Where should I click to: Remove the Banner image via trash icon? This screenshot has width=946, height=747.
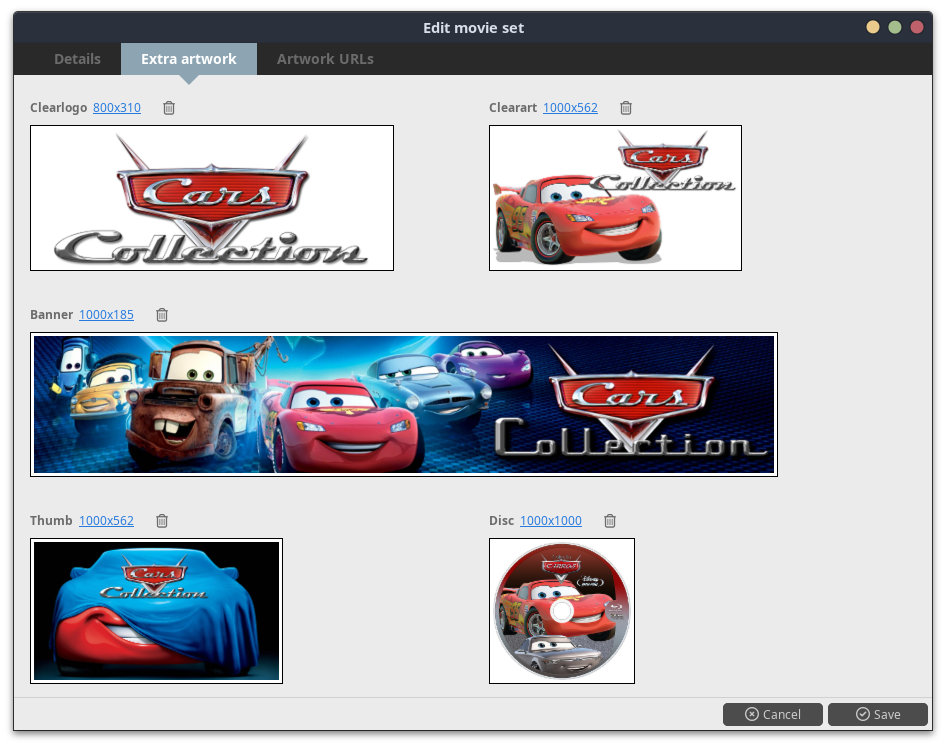tap(162, 315)
